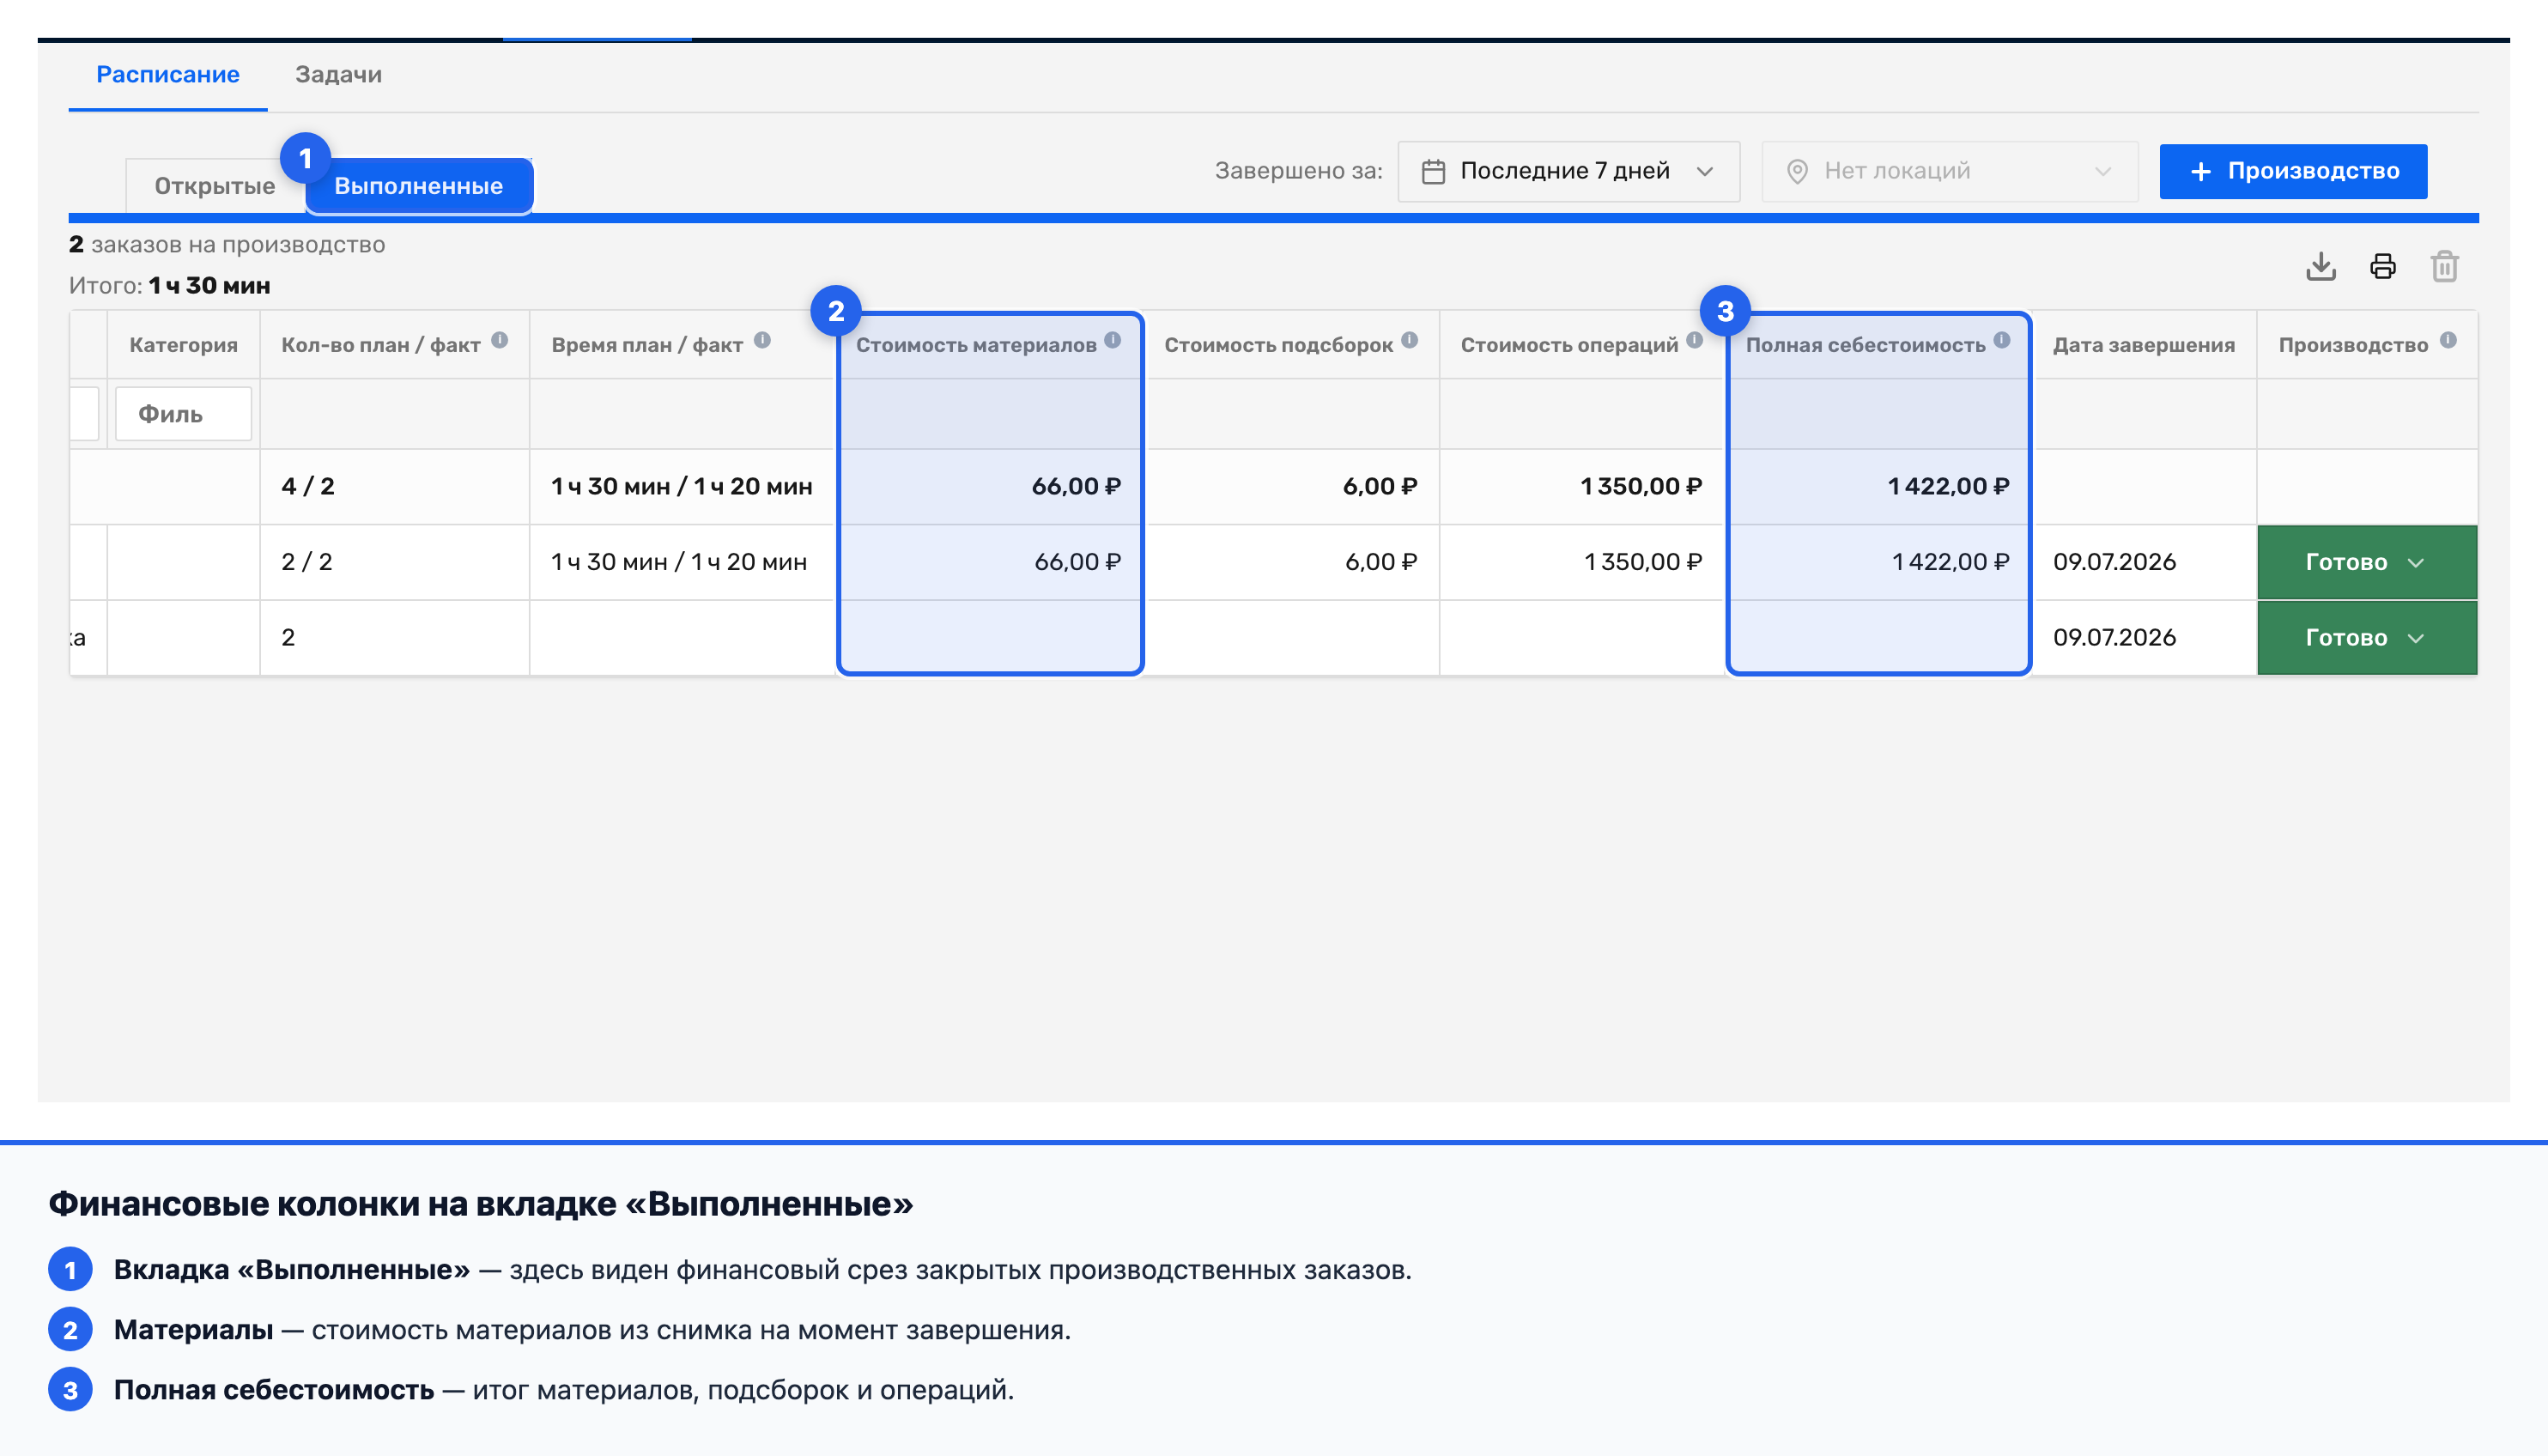
Task: Click the Дата завершения column header
Action: 2144,345
